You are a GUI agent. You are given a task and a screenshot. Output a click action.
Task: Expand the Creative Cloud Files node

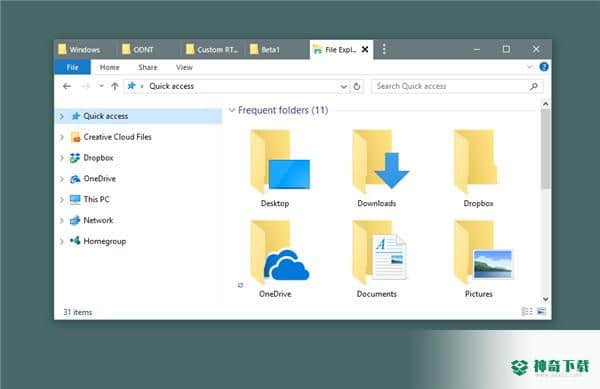62,137
